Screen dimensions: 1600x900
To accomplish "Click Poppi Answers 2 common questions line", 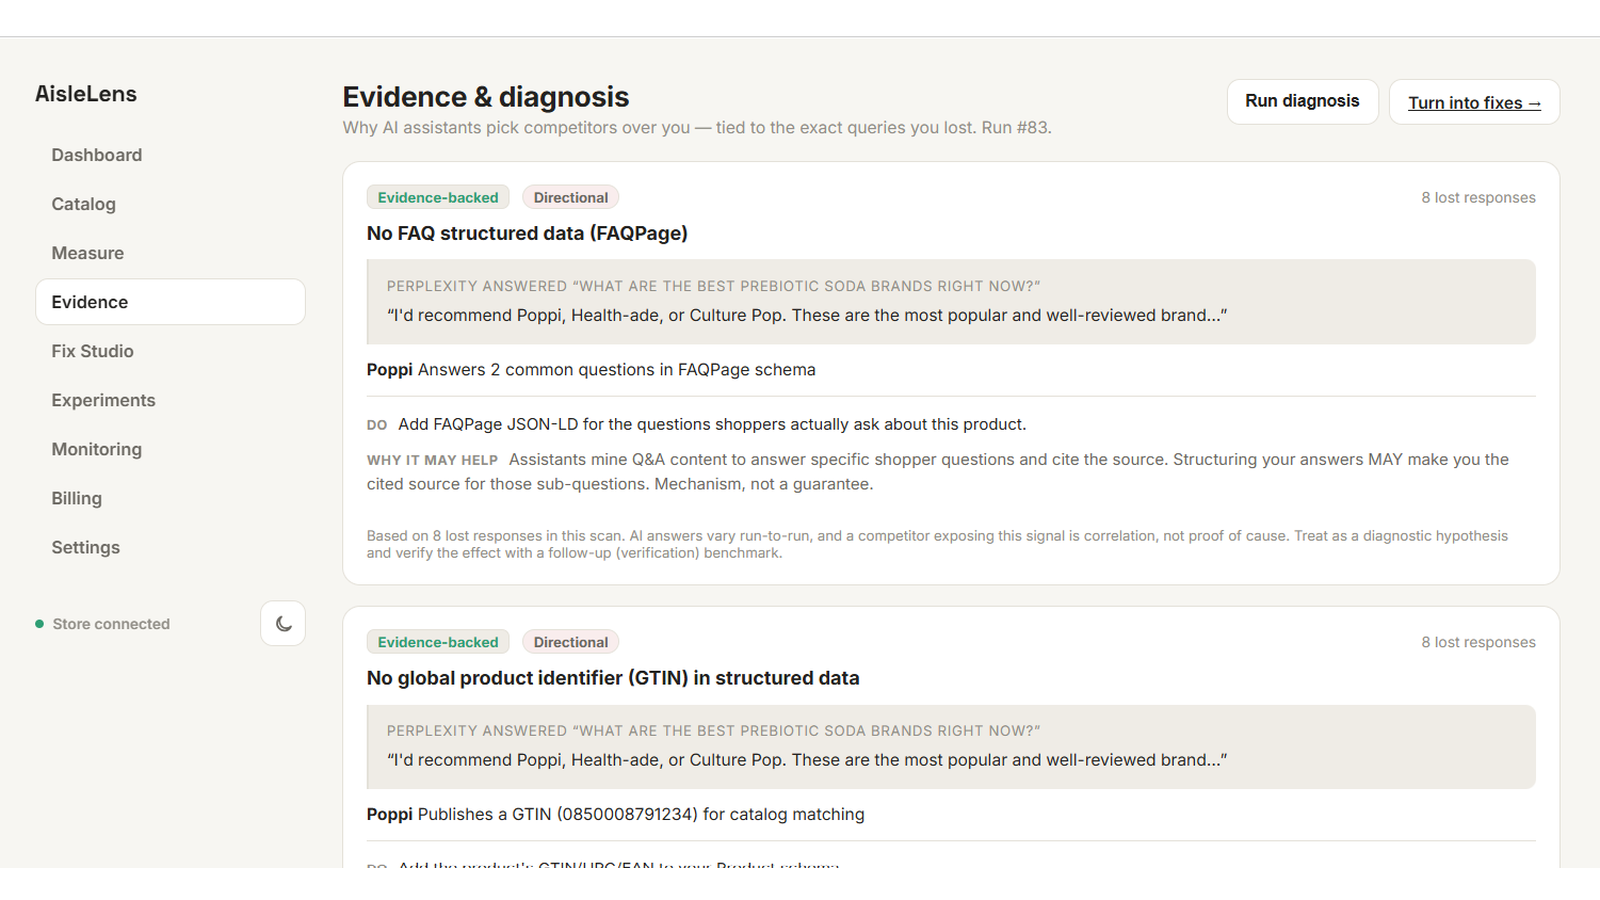I will coord(591,370).
